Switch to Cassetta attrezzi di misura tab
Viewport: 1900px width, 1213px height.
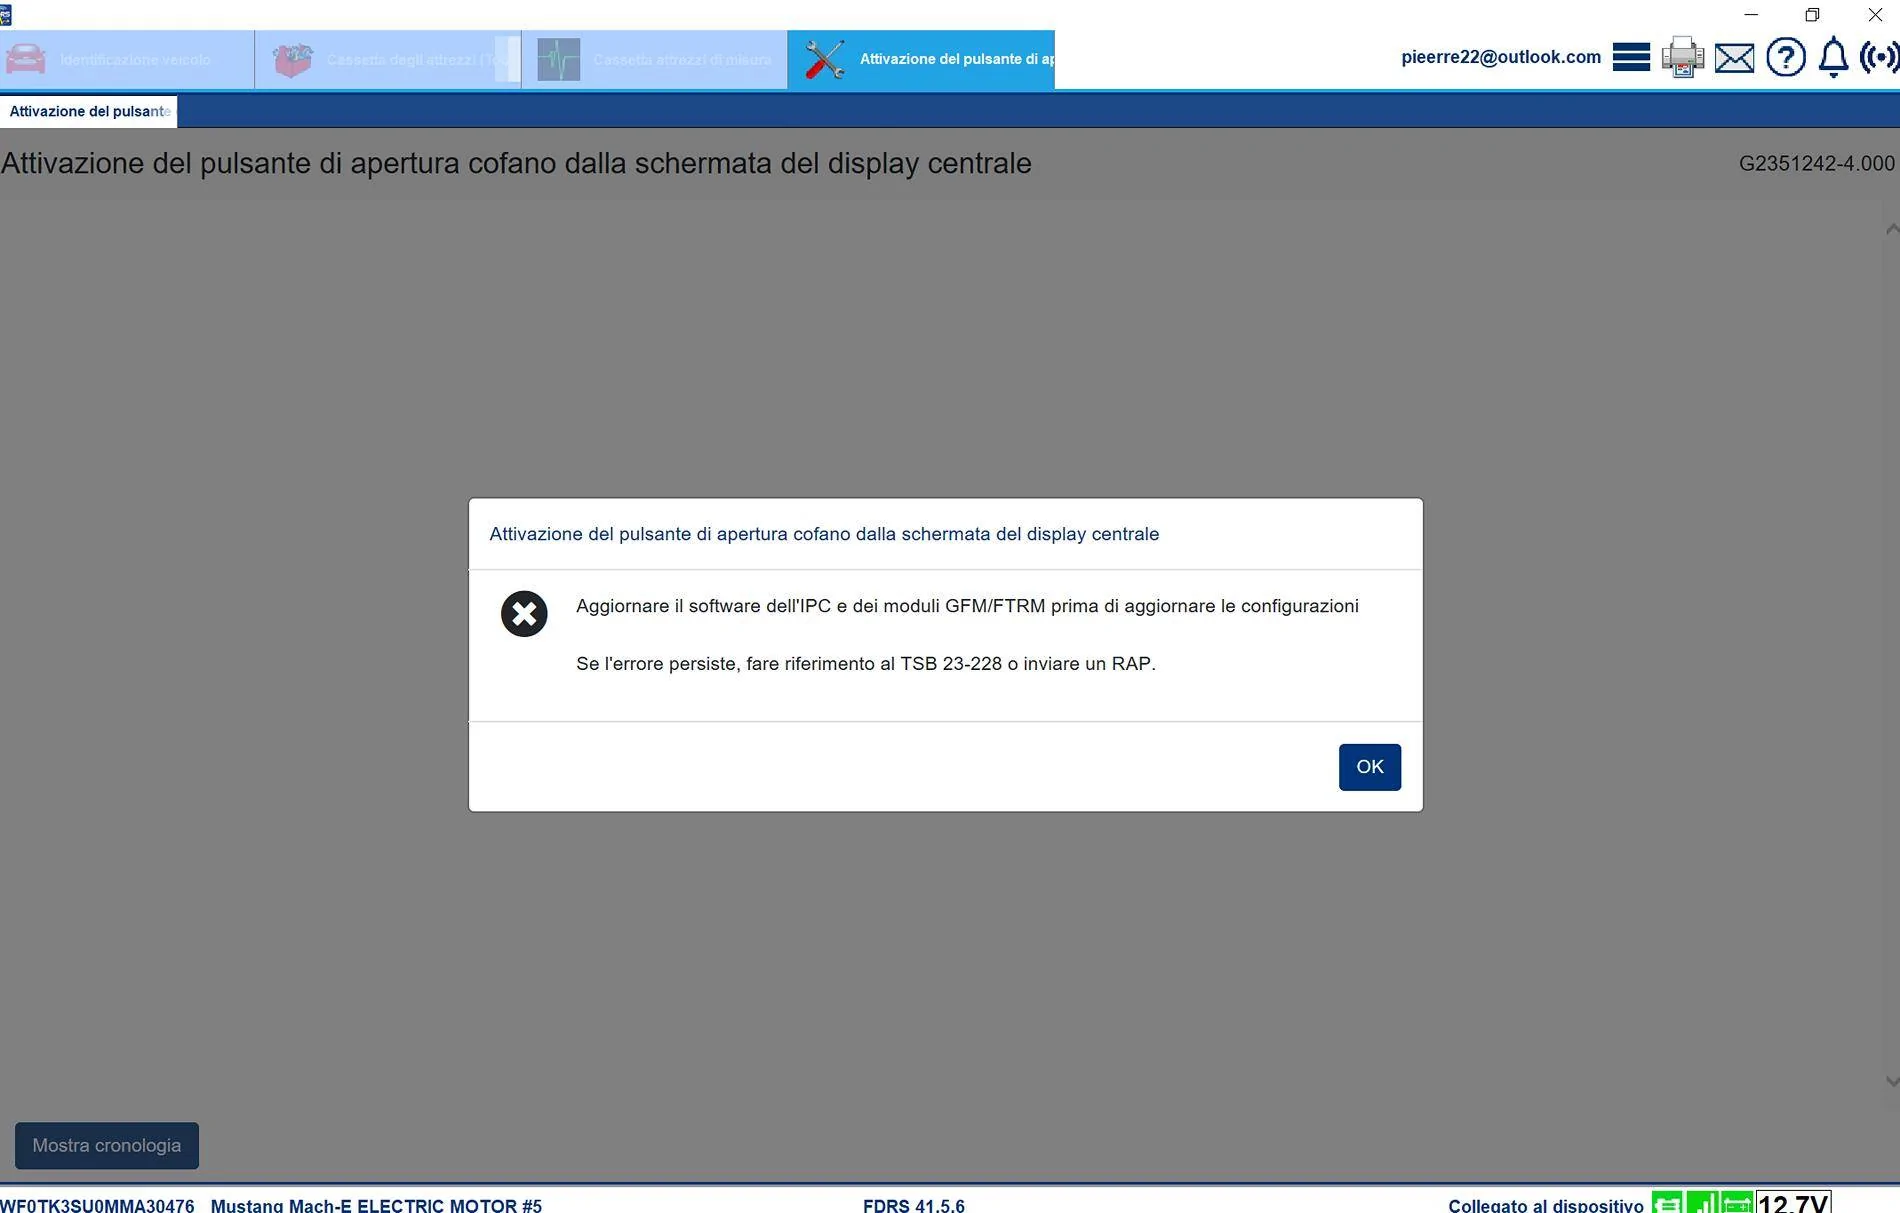pos(655,60)
